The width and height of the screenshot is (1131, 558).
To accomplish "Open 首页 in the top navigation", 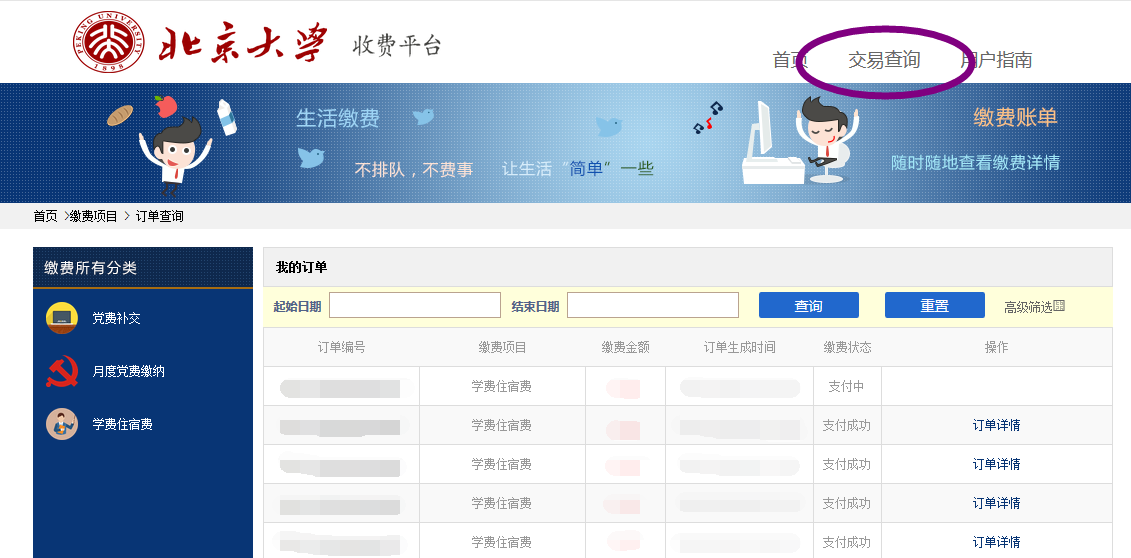I will point(789,60).
